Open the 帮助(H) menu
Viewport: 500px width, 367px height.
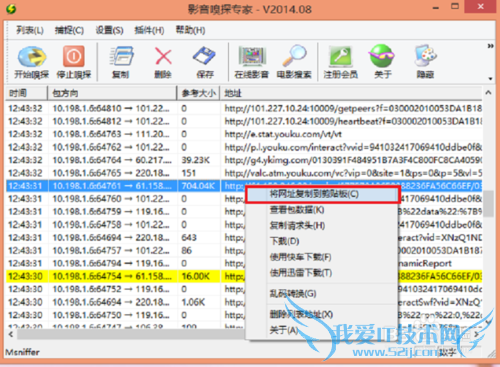click(190, 30)
